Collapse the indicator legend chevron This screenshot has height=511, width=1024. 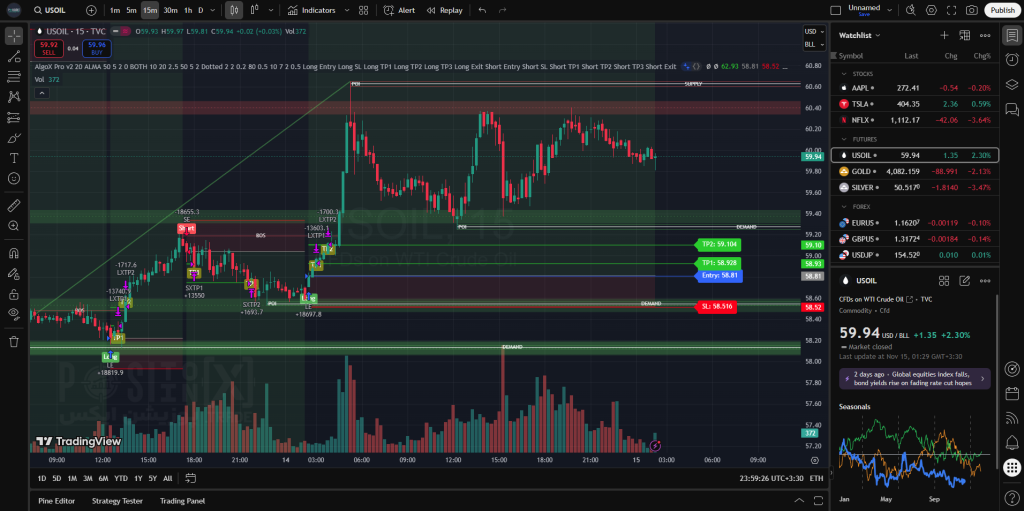tap(40, 93)
